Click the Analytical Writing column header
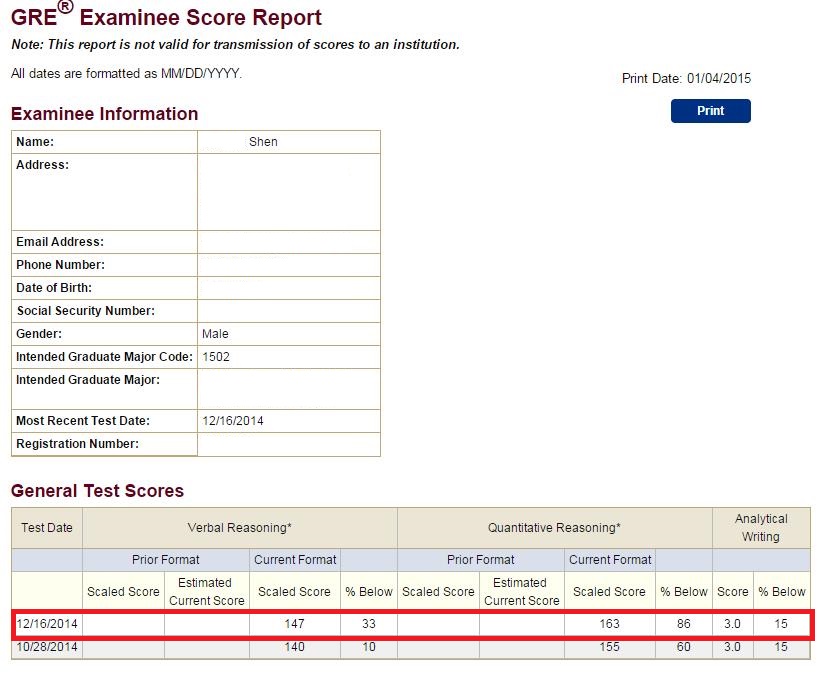Viewport: 829px width, 676px height. tap(761, 527)
